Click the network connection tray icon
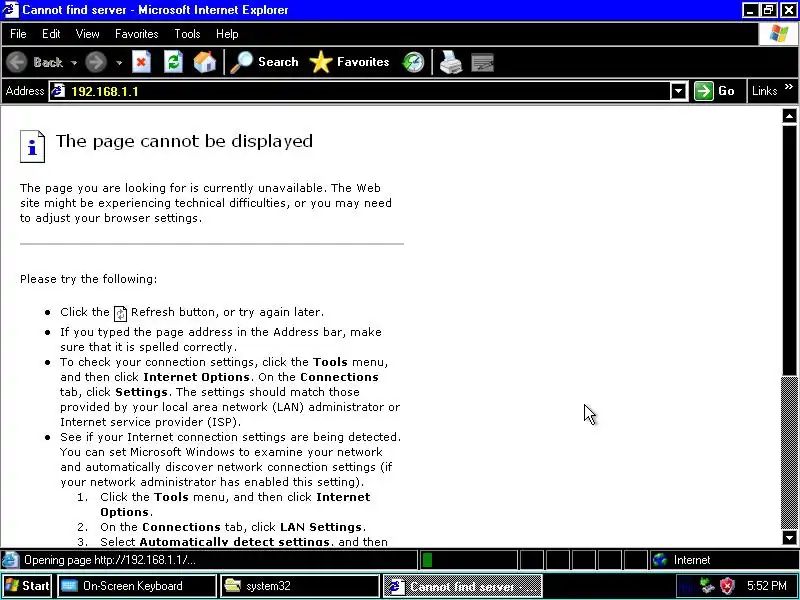Screen dimensions: 800x600 point(707,586)
